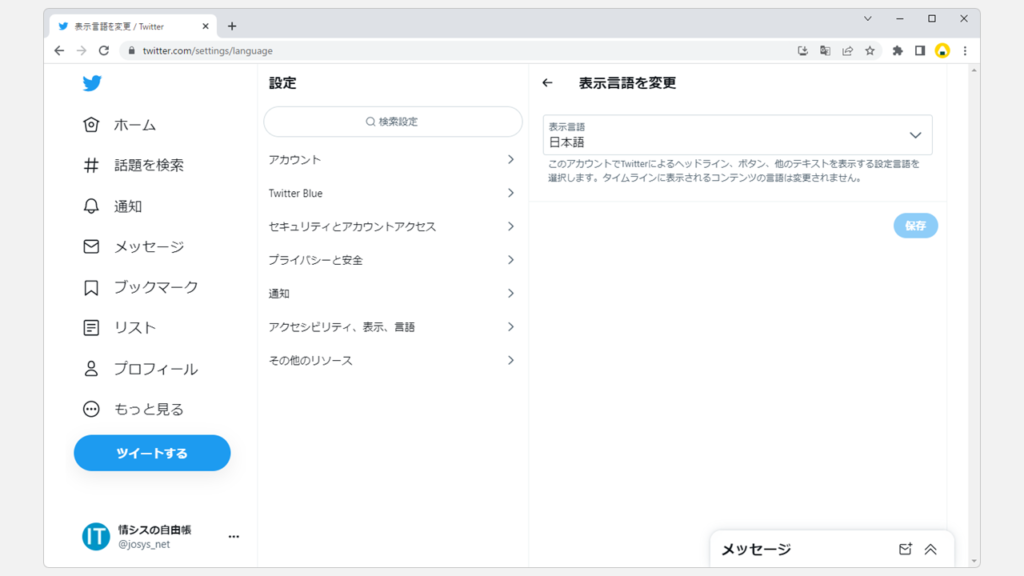Open Twitter Blue settings section
Viewport: 1024px width, 576px height.
392,193
